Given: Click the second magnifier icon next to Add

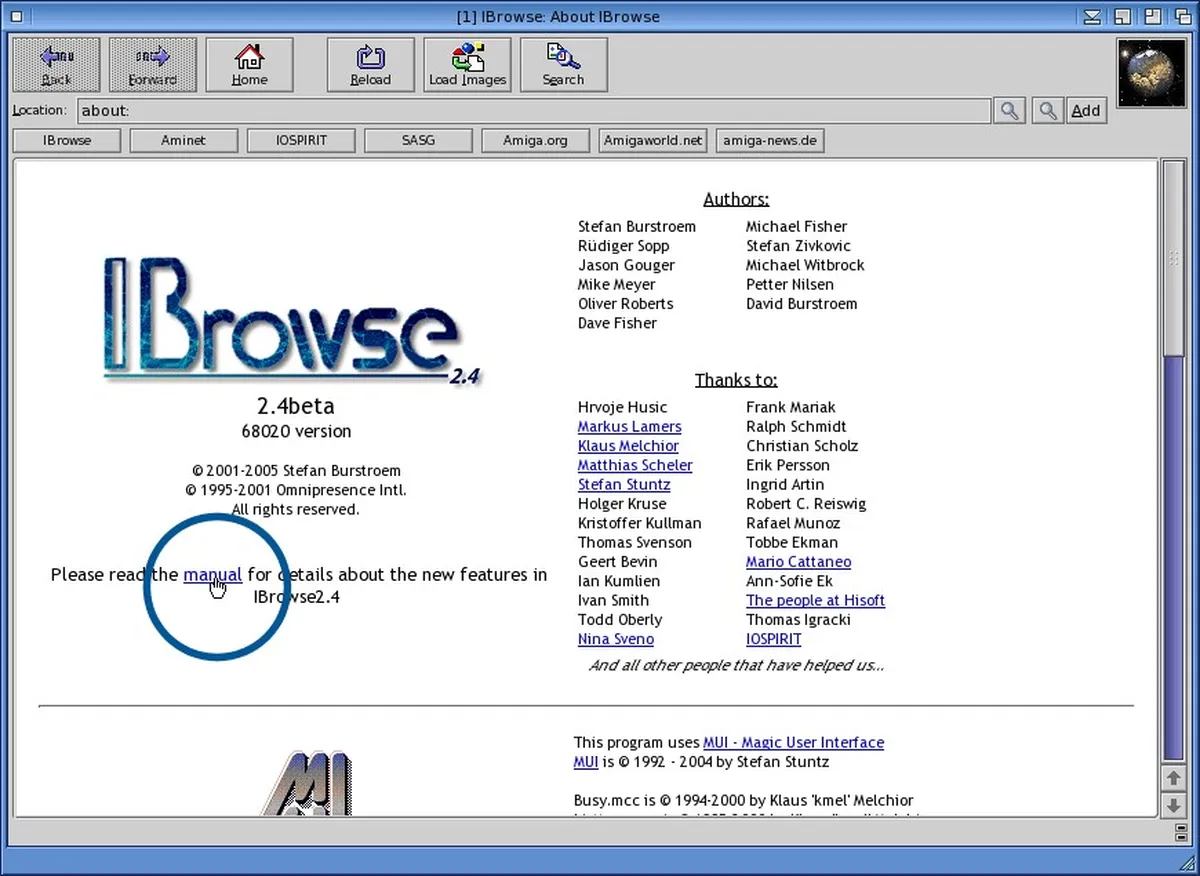Looking at the screenshot, I should [x=1047, y=111].
